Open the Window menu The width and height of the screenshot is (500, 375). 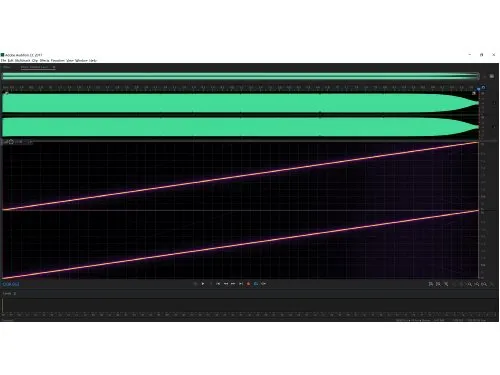[x=81, y=60]
